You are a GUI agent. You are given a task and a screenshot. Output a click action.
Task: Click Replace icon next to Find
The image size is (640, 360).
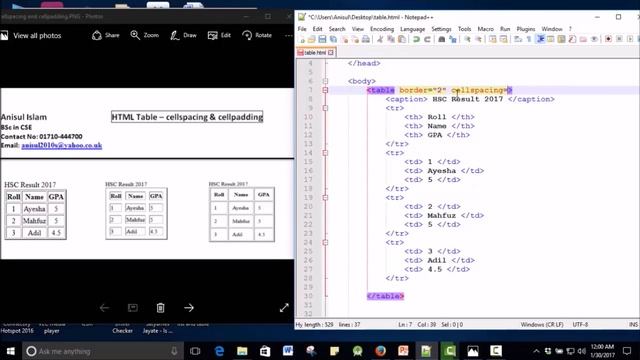(453, 40)
